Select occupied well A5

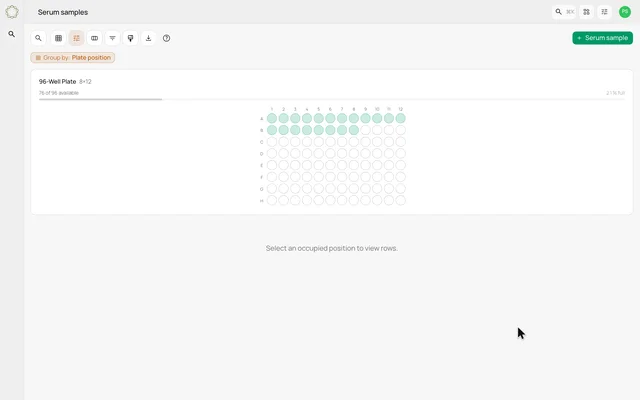coord(319,118)
